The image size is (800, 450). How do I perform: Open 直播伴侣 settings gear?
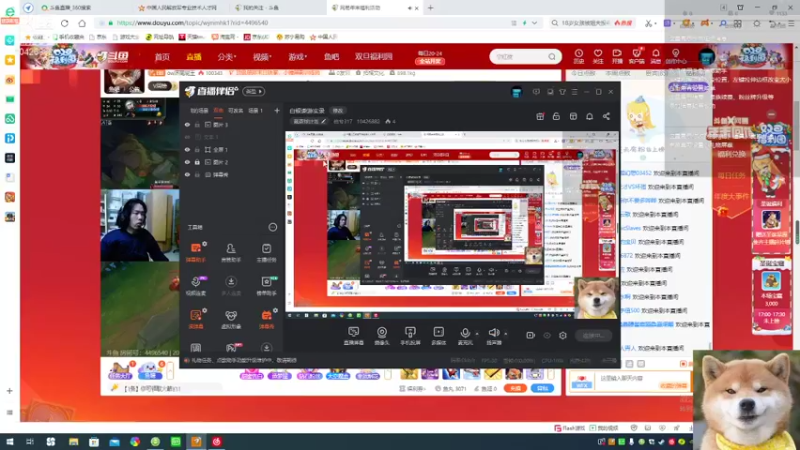pyautogui.click(x=563, y=335)
